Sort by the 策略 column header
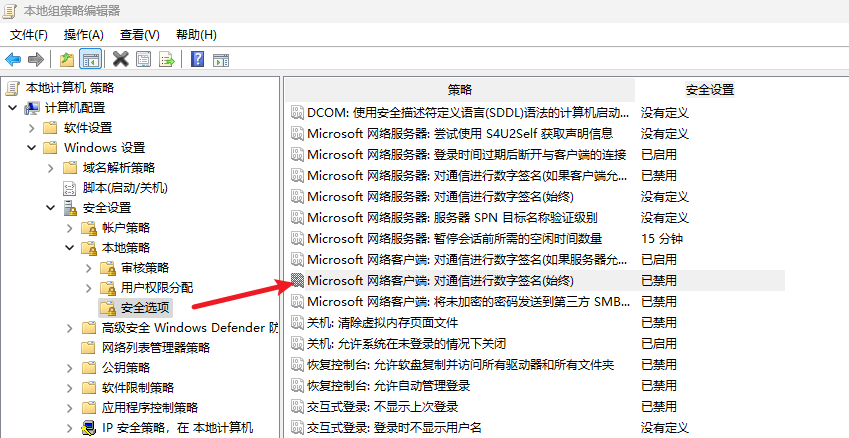The height and width of the screenshot is (438, 849). pos(460,90)
